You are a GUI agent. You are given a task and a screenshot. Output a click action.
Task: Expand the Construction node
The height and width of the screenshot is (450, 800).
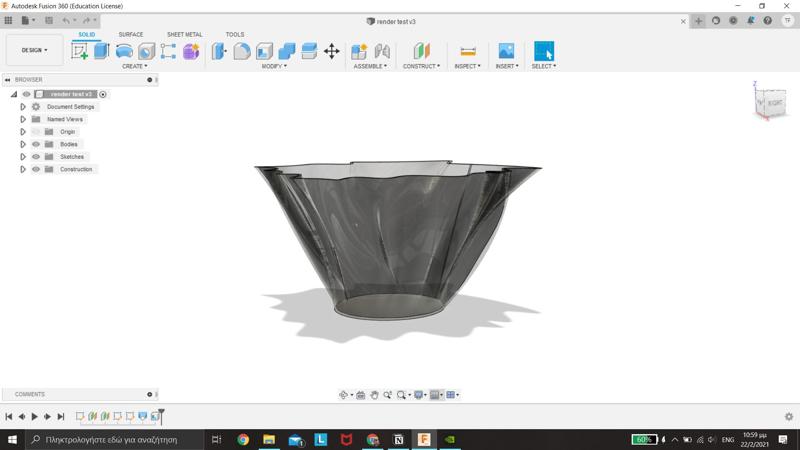tap(23, 169)
